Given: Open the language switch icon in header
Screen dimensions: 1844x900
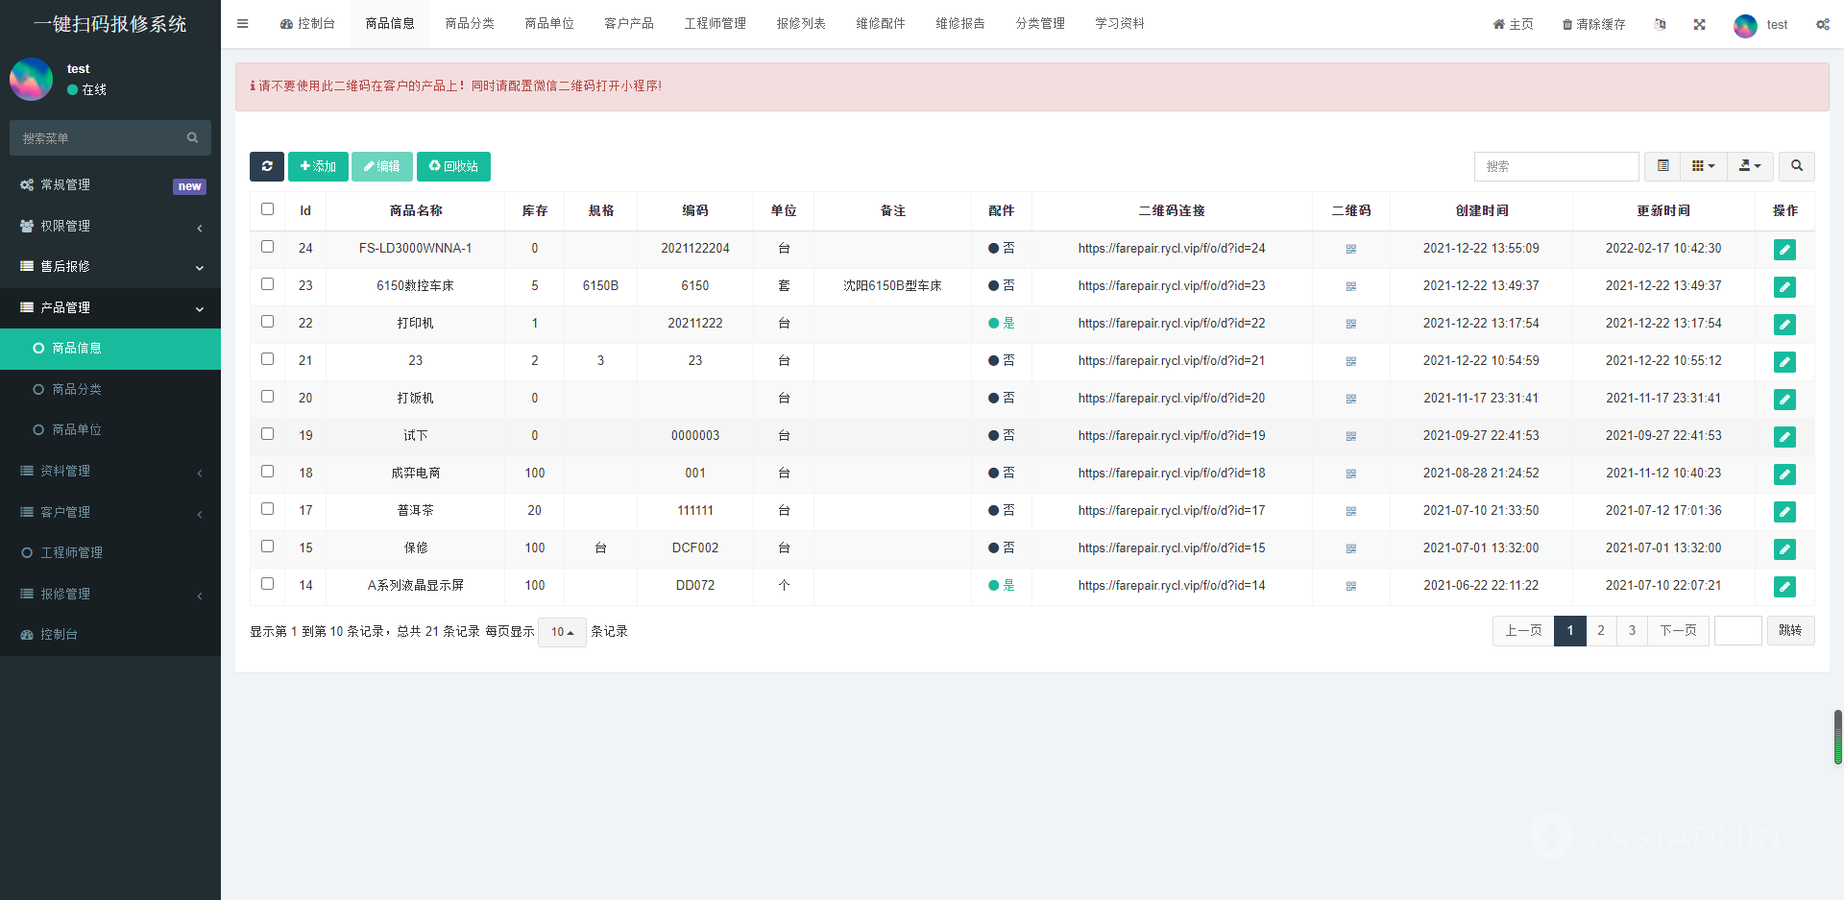Looking at the screenshot, I should coord(1660,24).
